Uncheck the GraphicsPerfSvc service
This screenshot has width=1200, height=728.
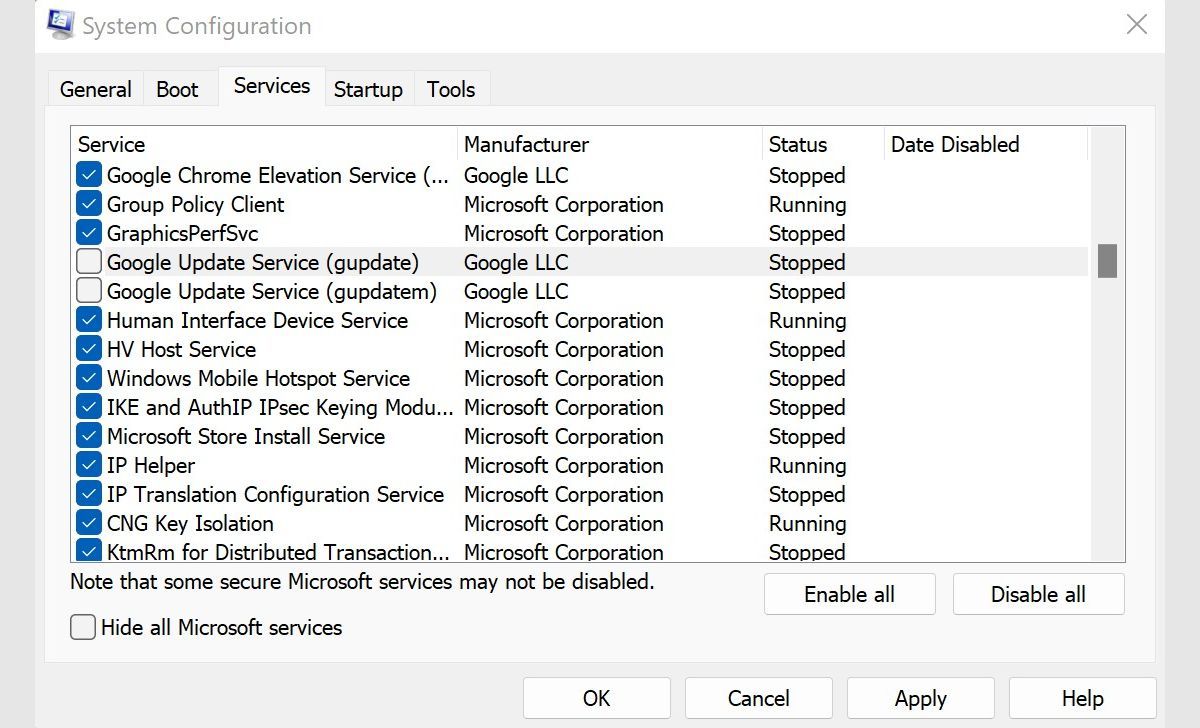[x=88, y=233]
